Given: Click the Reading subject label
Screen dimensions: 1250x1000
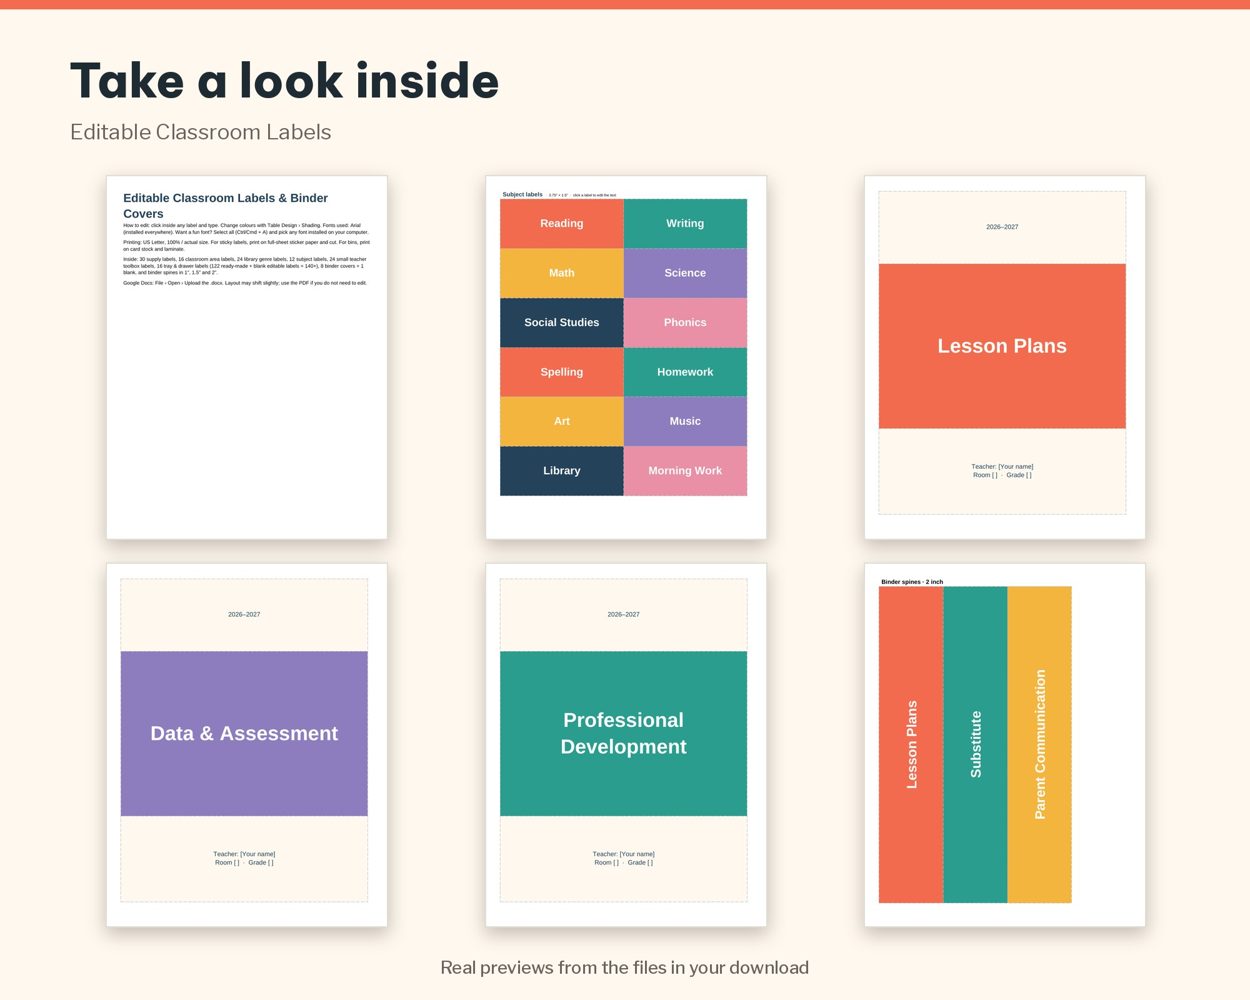Looking at the screenshot, I should click(562, 223).
